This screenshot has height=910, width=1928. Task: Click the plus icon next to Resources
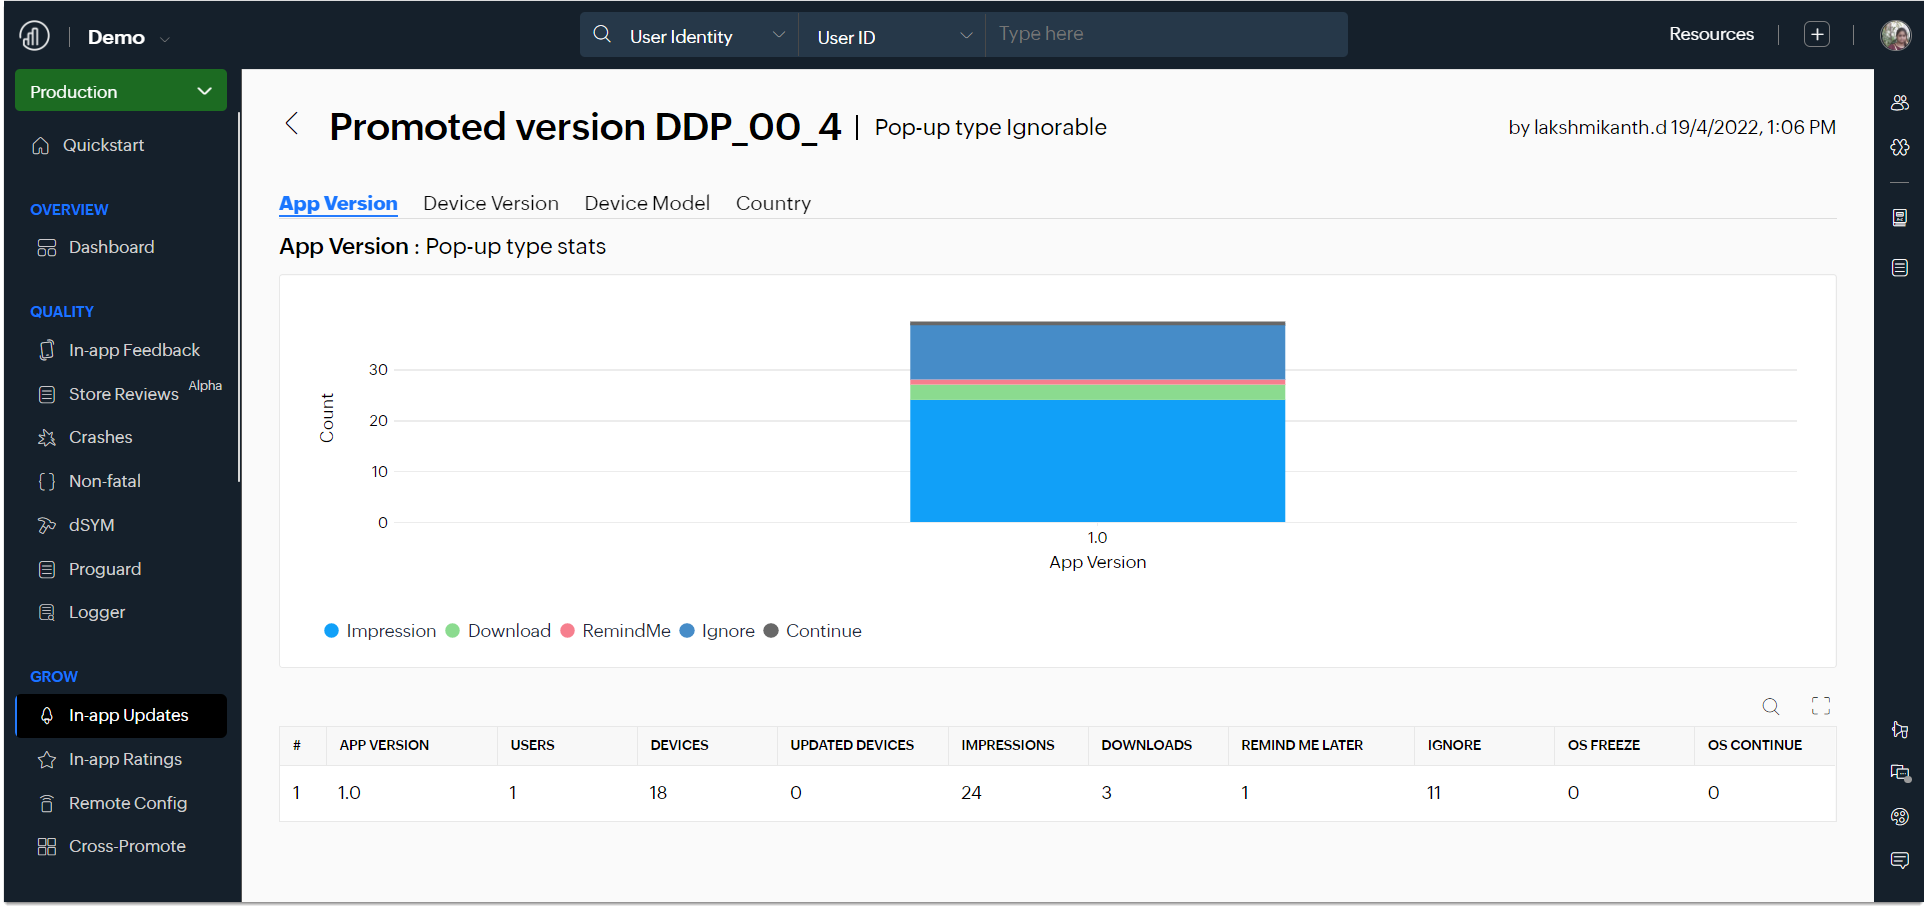[x=1817, y=34]
